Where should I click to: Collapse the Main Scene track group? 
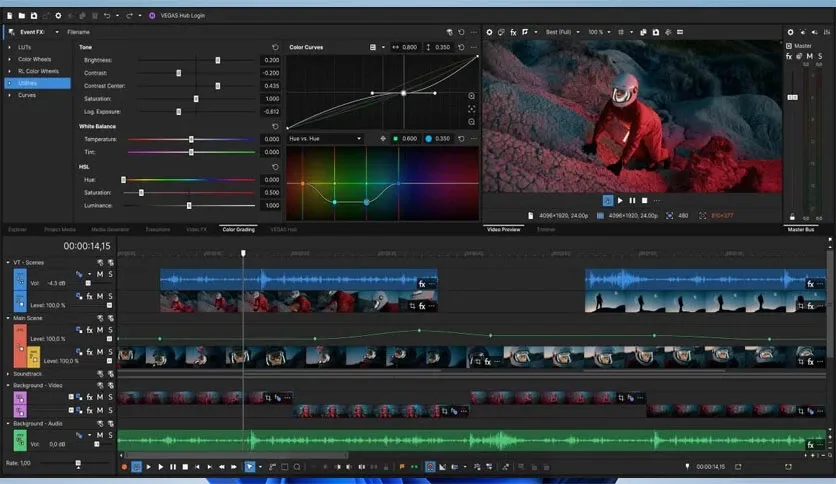[x=8, y=318]
